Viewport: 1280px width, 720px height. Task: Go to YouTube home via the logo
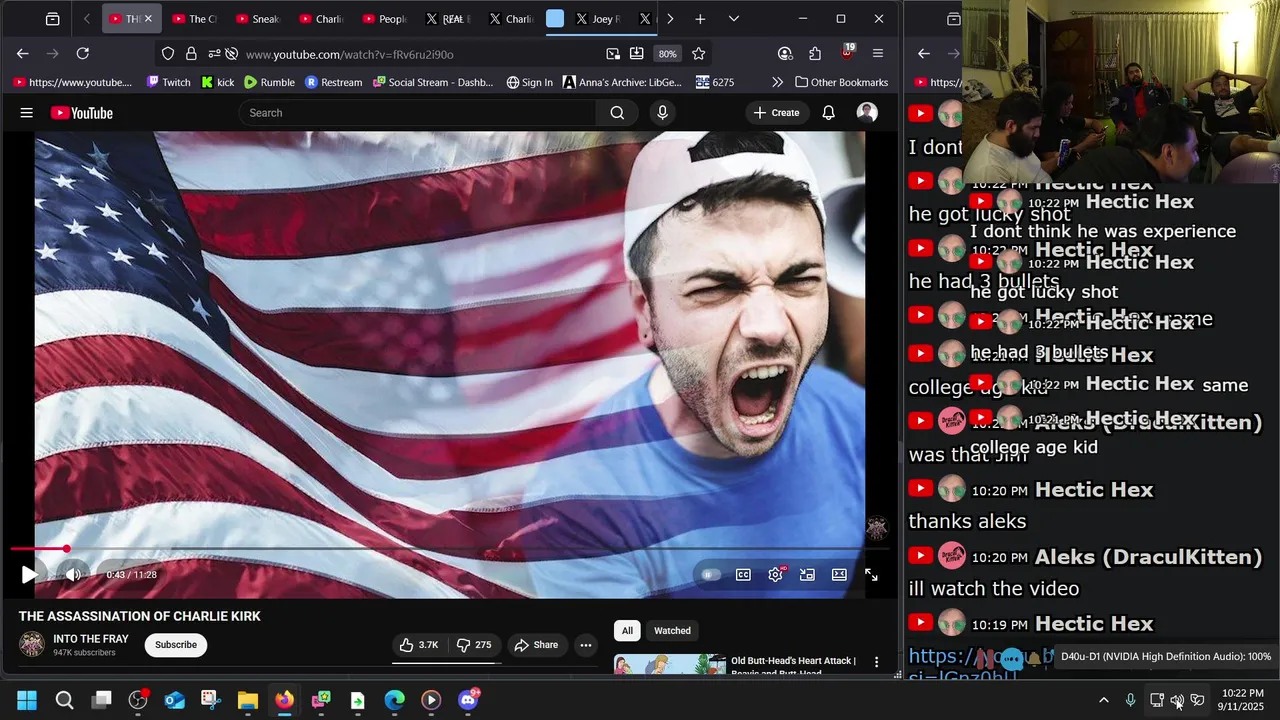click(82, 113)
